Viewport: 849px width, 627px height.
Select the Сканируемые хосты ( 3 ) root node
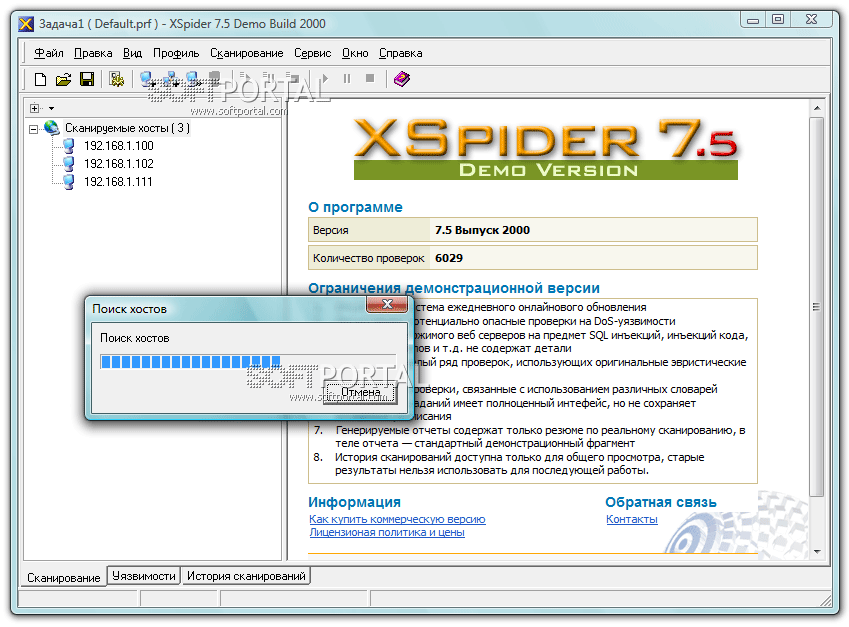pos(127,128)
